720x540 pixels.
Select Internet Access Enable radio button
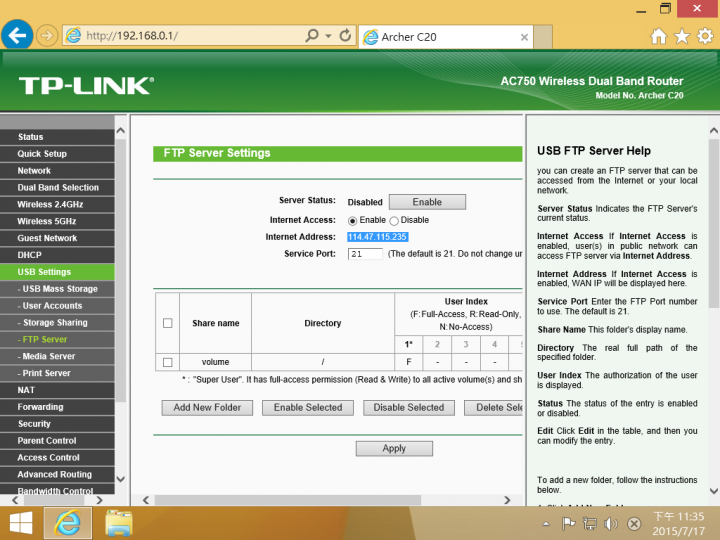tap(352, 221)
